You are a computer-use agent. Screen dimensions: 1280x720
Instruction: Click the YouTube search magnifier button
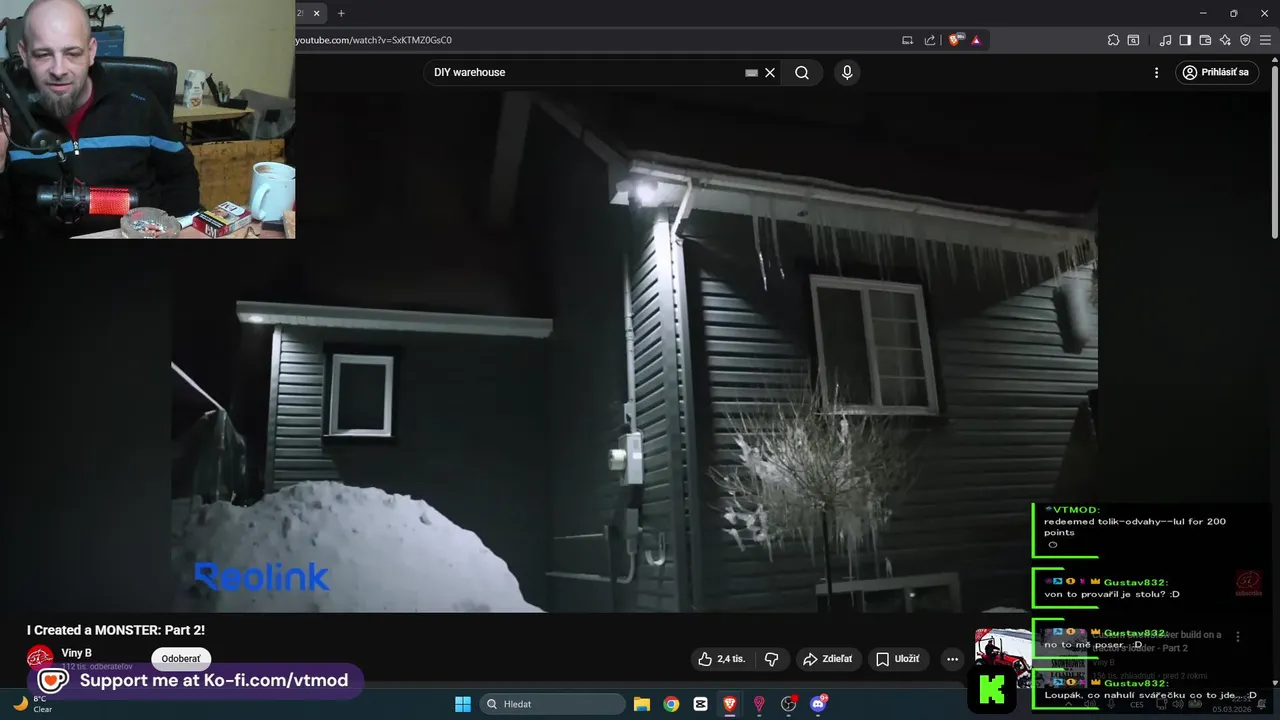coord(802,73)
